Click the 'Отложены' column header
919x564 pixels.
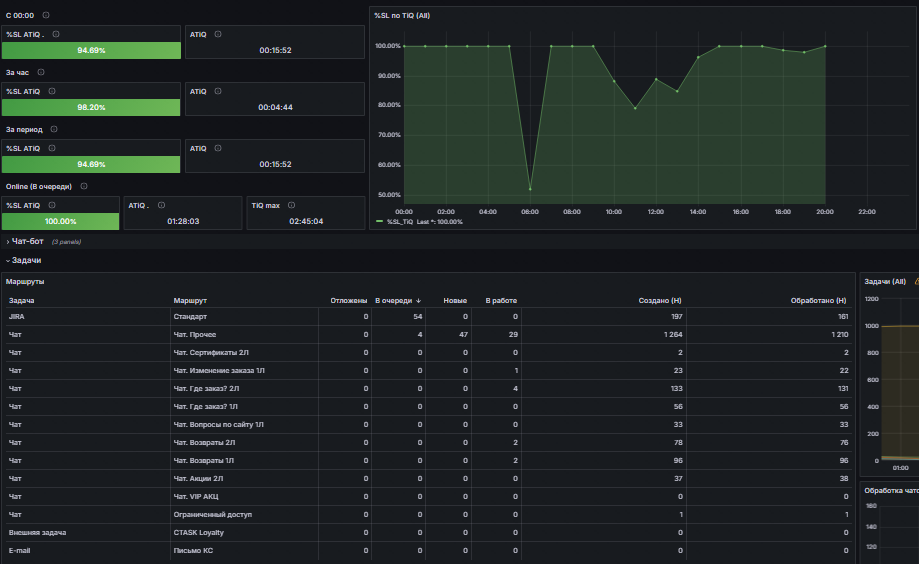point(349,301)
